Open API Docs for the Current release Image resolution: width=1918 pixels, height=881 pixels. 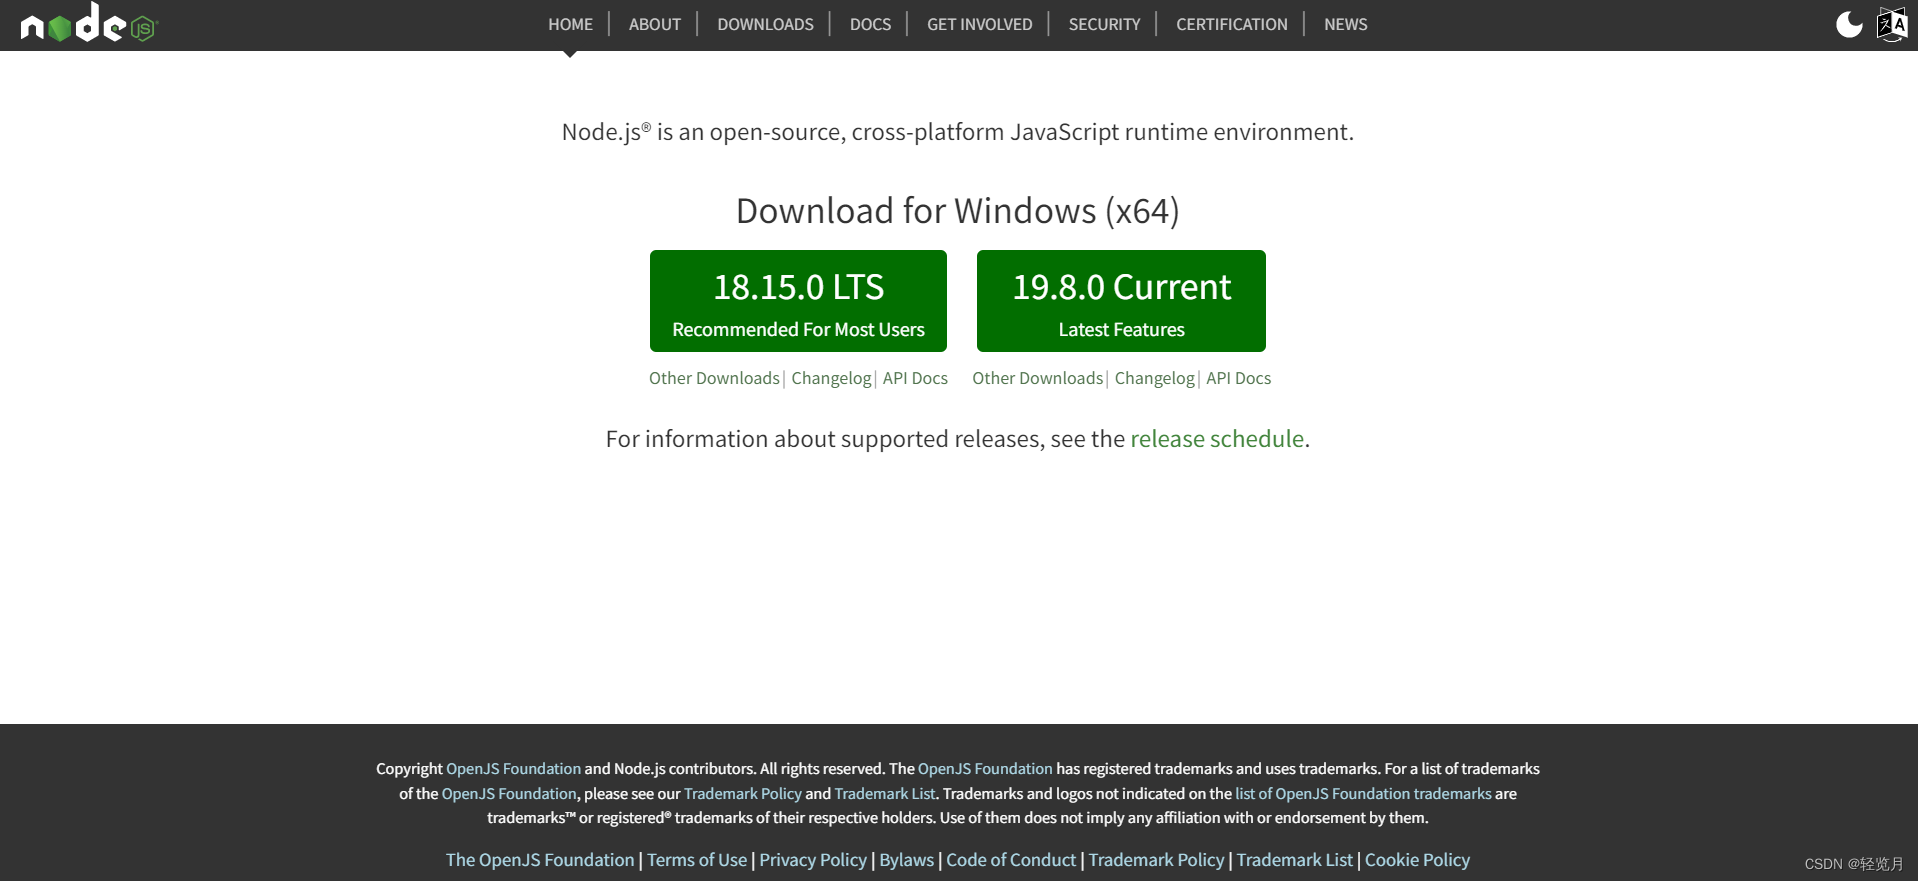(1238, 378)
